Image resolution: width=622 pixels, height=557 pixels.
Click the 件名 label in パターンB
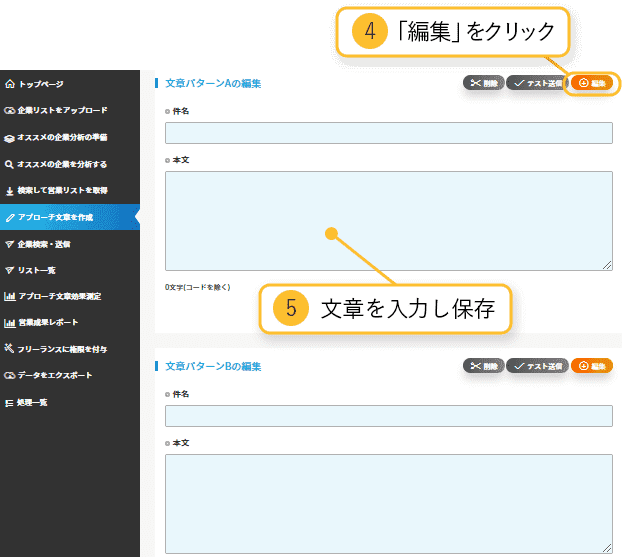pyautogui.click(x=180, y=394)
